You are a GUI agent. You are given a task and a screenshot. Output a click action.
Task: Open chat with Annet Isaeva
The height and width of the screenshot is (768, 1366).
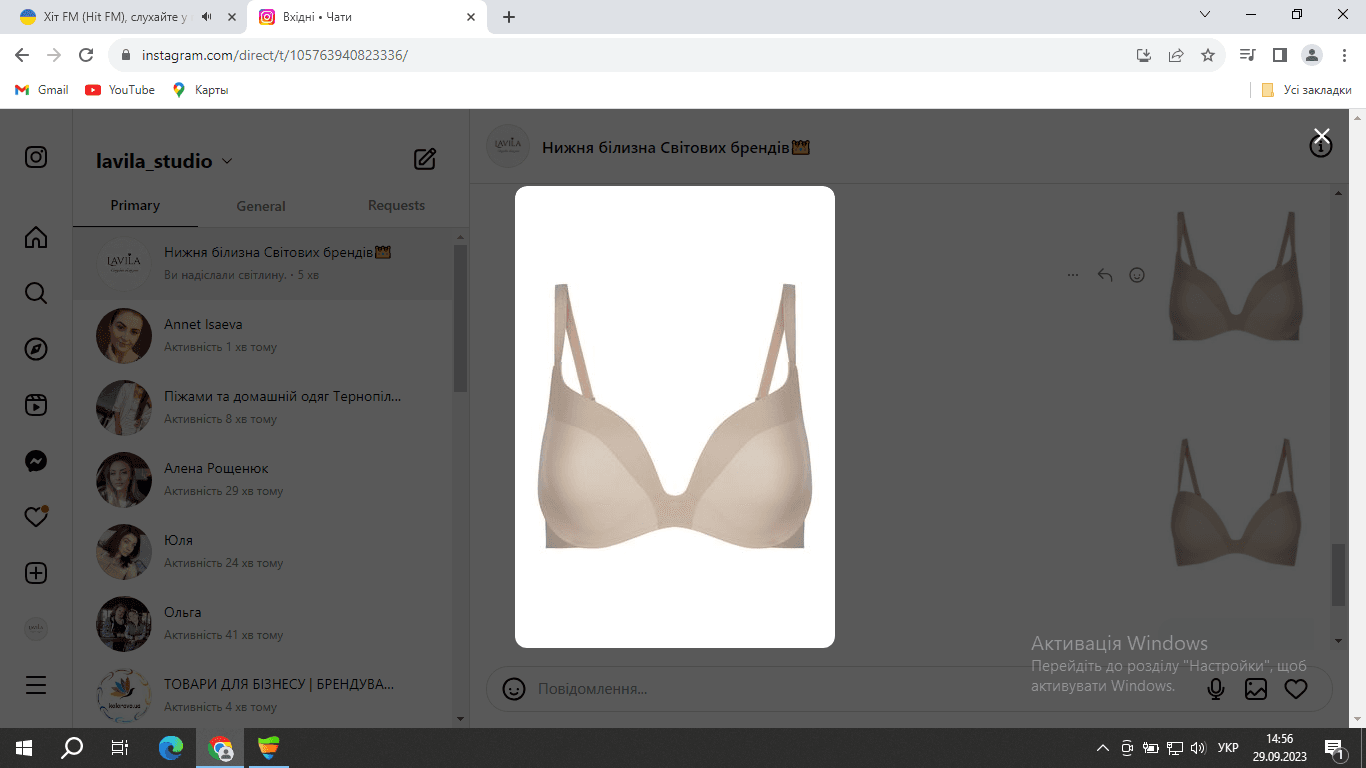263,335
